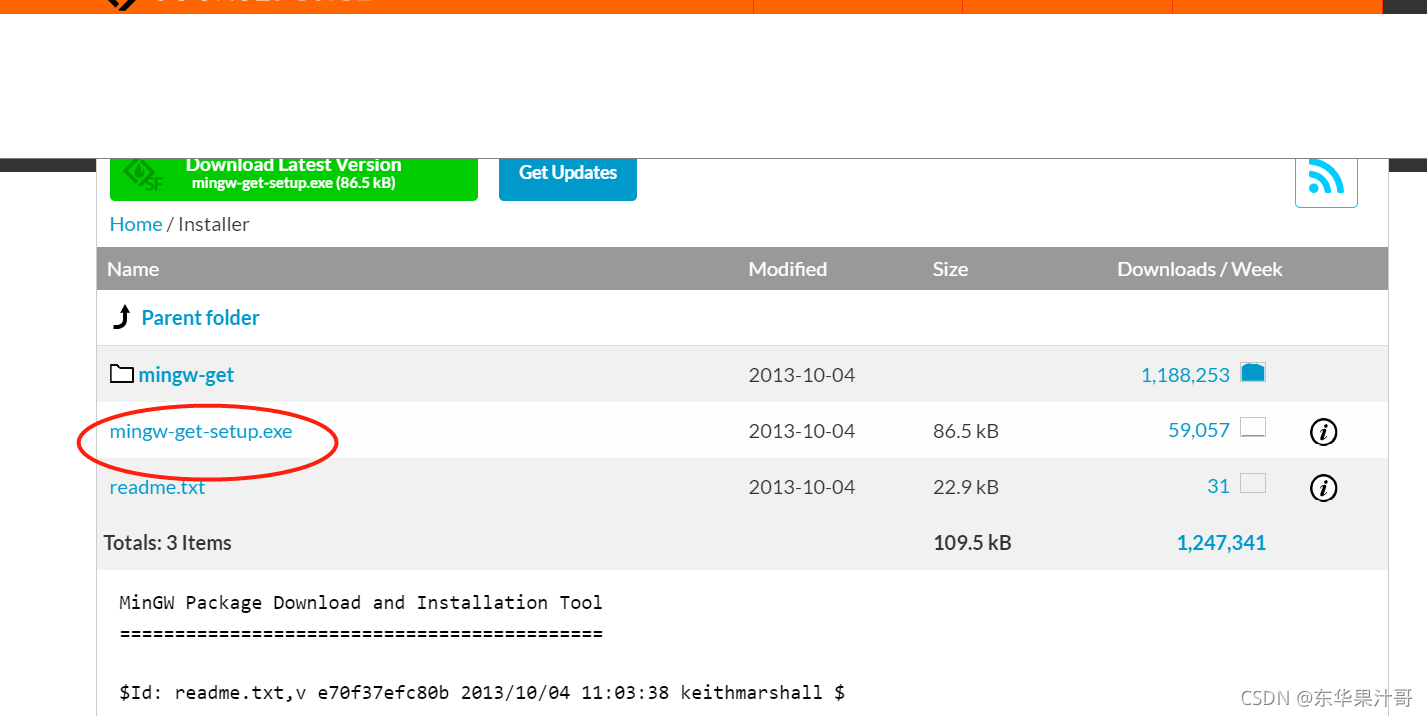Open the Home breadcrumb link
The height and width of the screenshot is (716, 1427).
135,224
